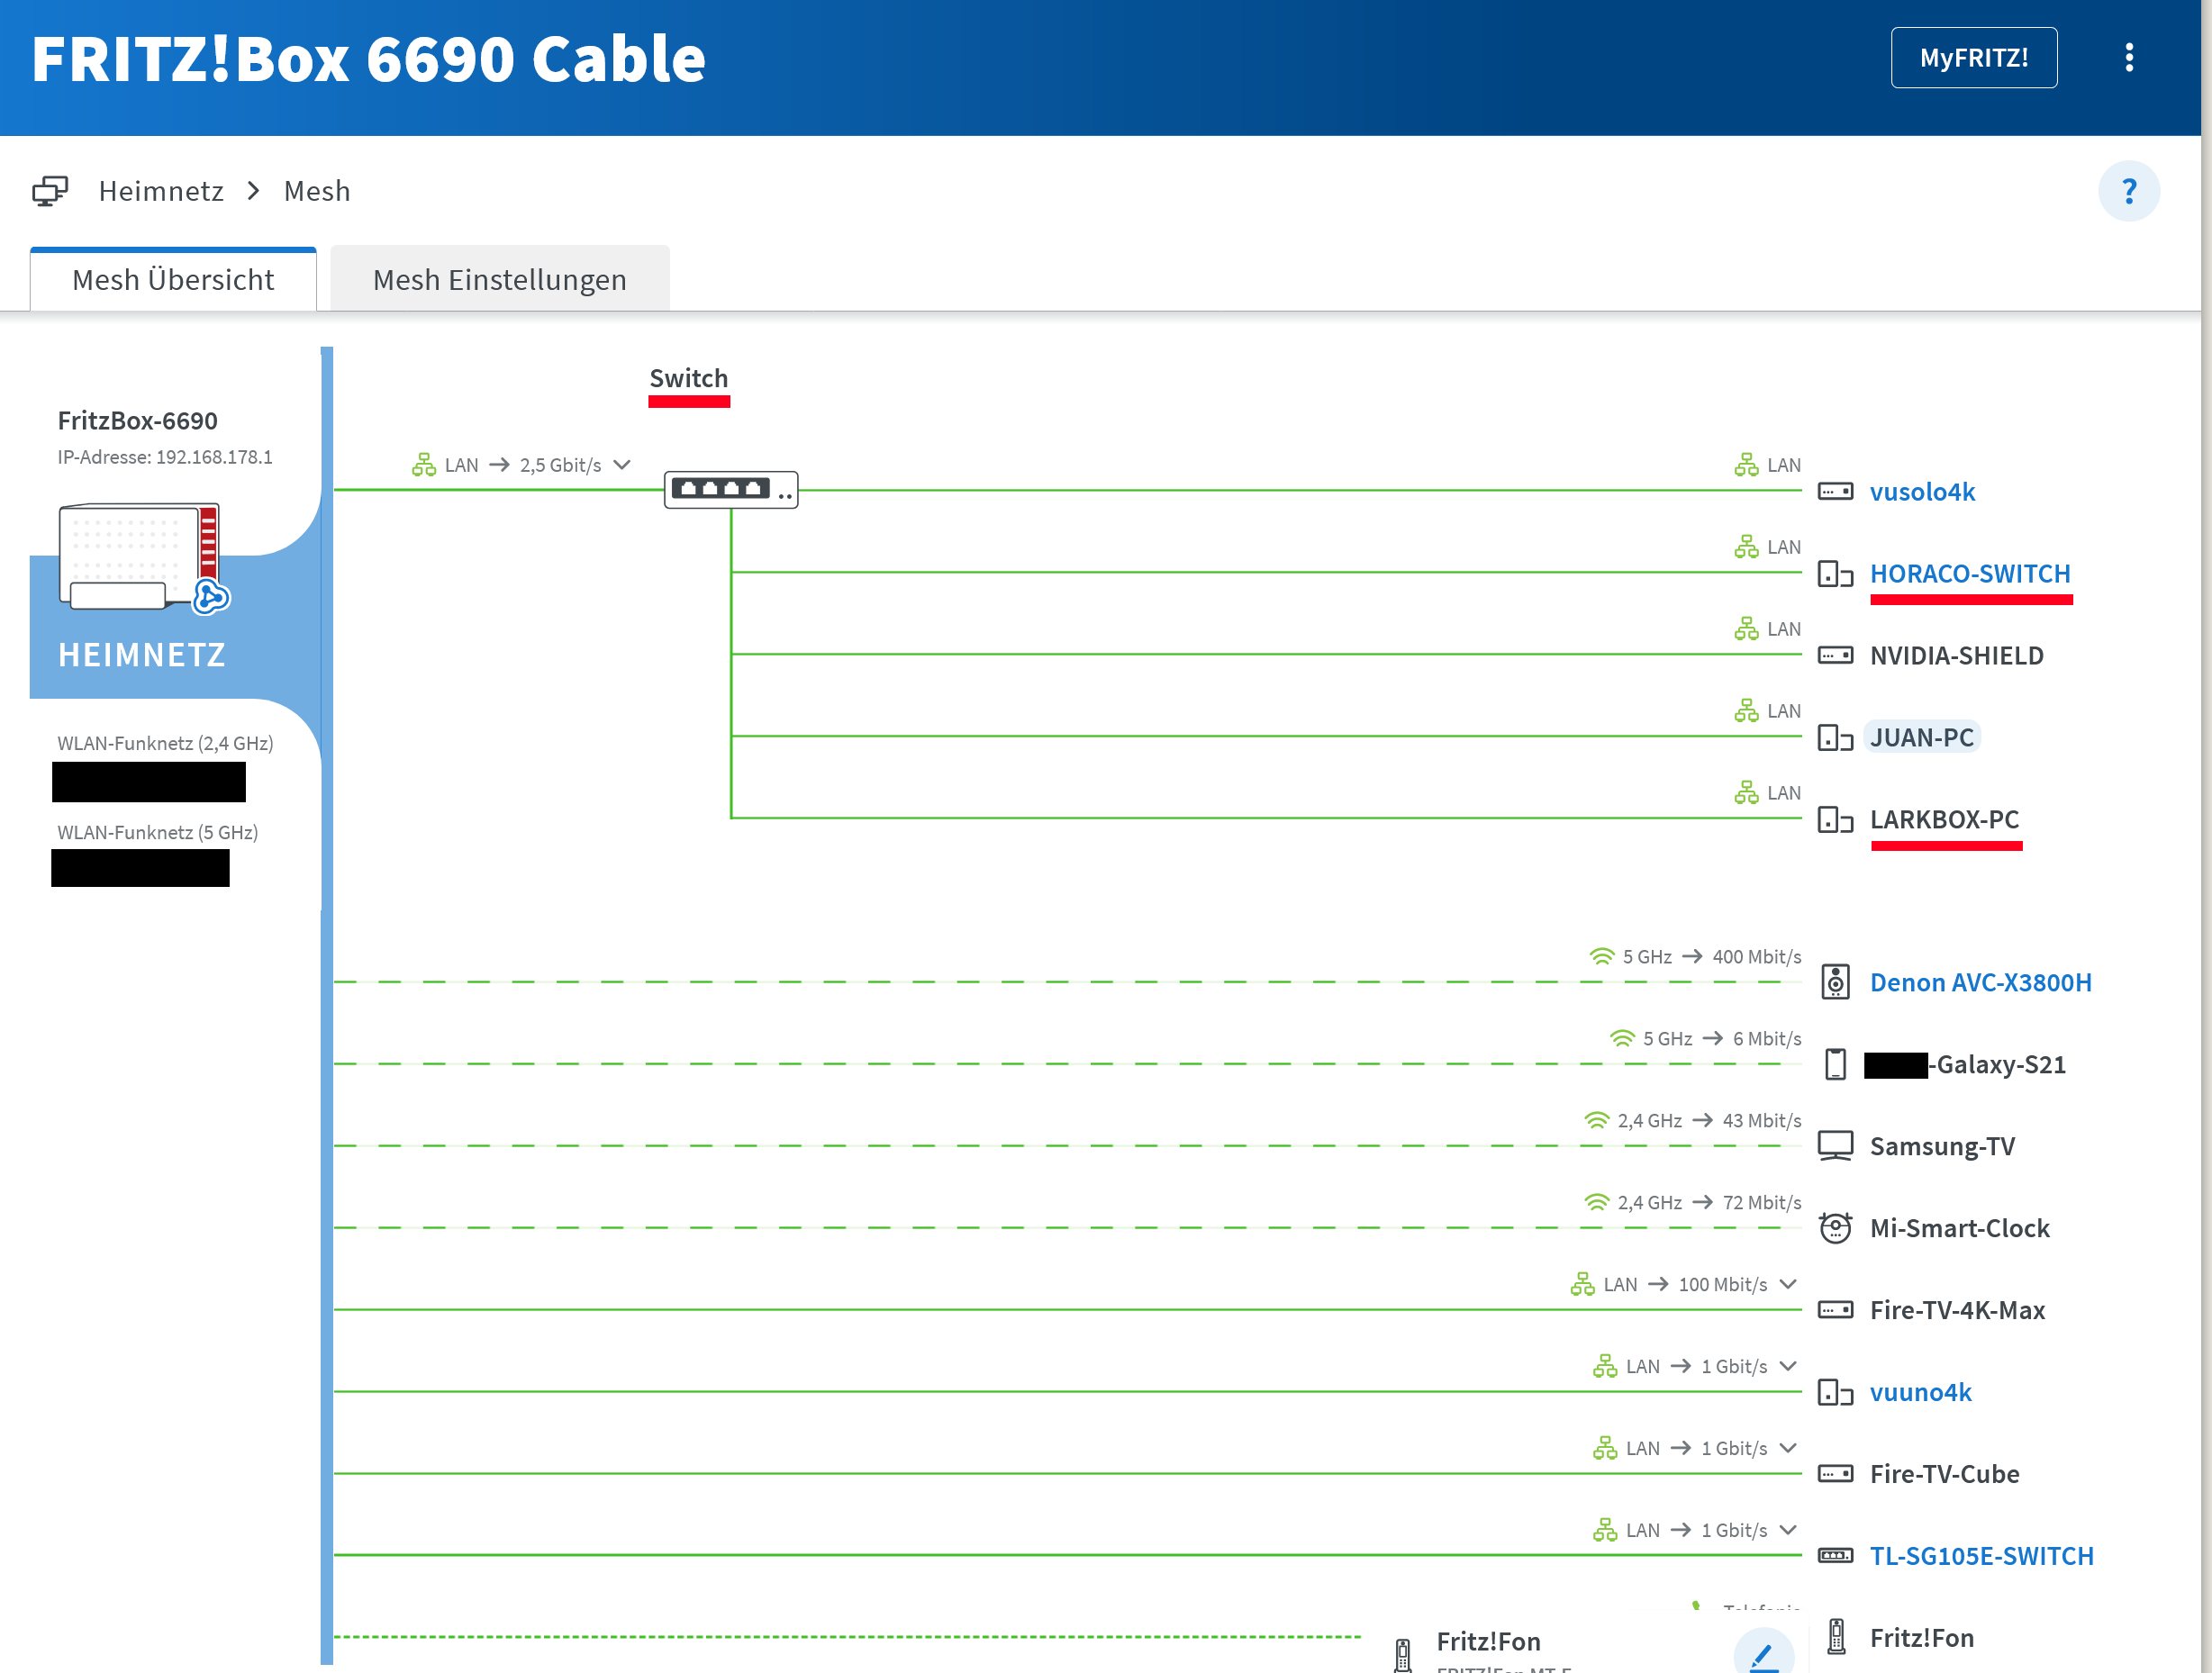Open the HORACO-SWITCH device link
The image size is (2212, 1673).
tap(1969, 574)
